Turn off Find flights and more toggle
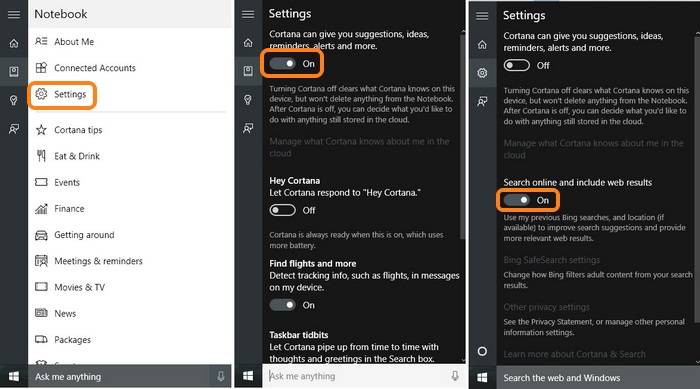The height and width of the screenshot is (389, 700). pos(282,305)
